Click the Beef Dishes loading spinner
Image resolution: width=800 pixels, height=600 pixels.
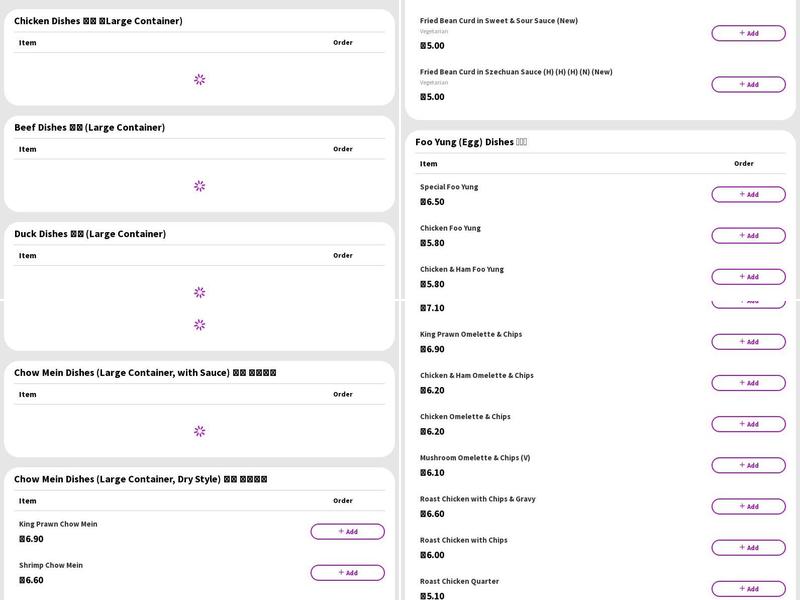tap(199, 186)
